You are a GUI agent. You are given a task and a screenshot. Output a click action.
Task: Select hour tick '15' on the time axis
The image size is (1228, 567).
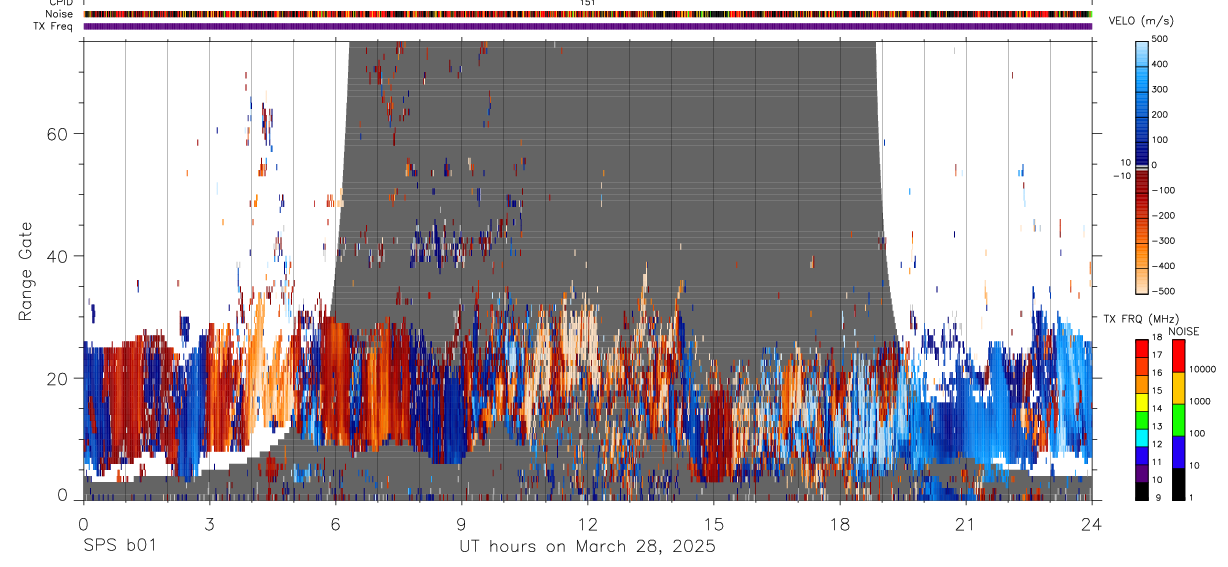click(713, 523)
